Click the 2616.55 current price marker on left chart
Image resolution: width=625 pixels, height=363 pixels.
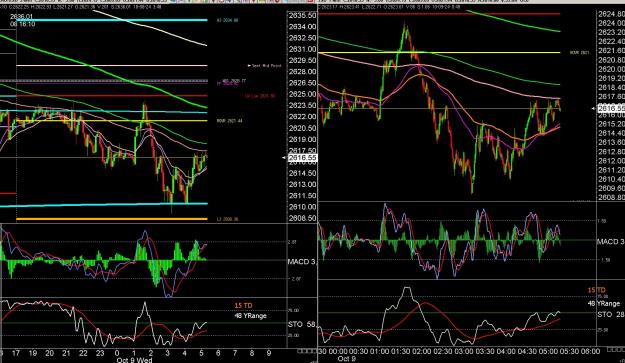pos(303,158)
